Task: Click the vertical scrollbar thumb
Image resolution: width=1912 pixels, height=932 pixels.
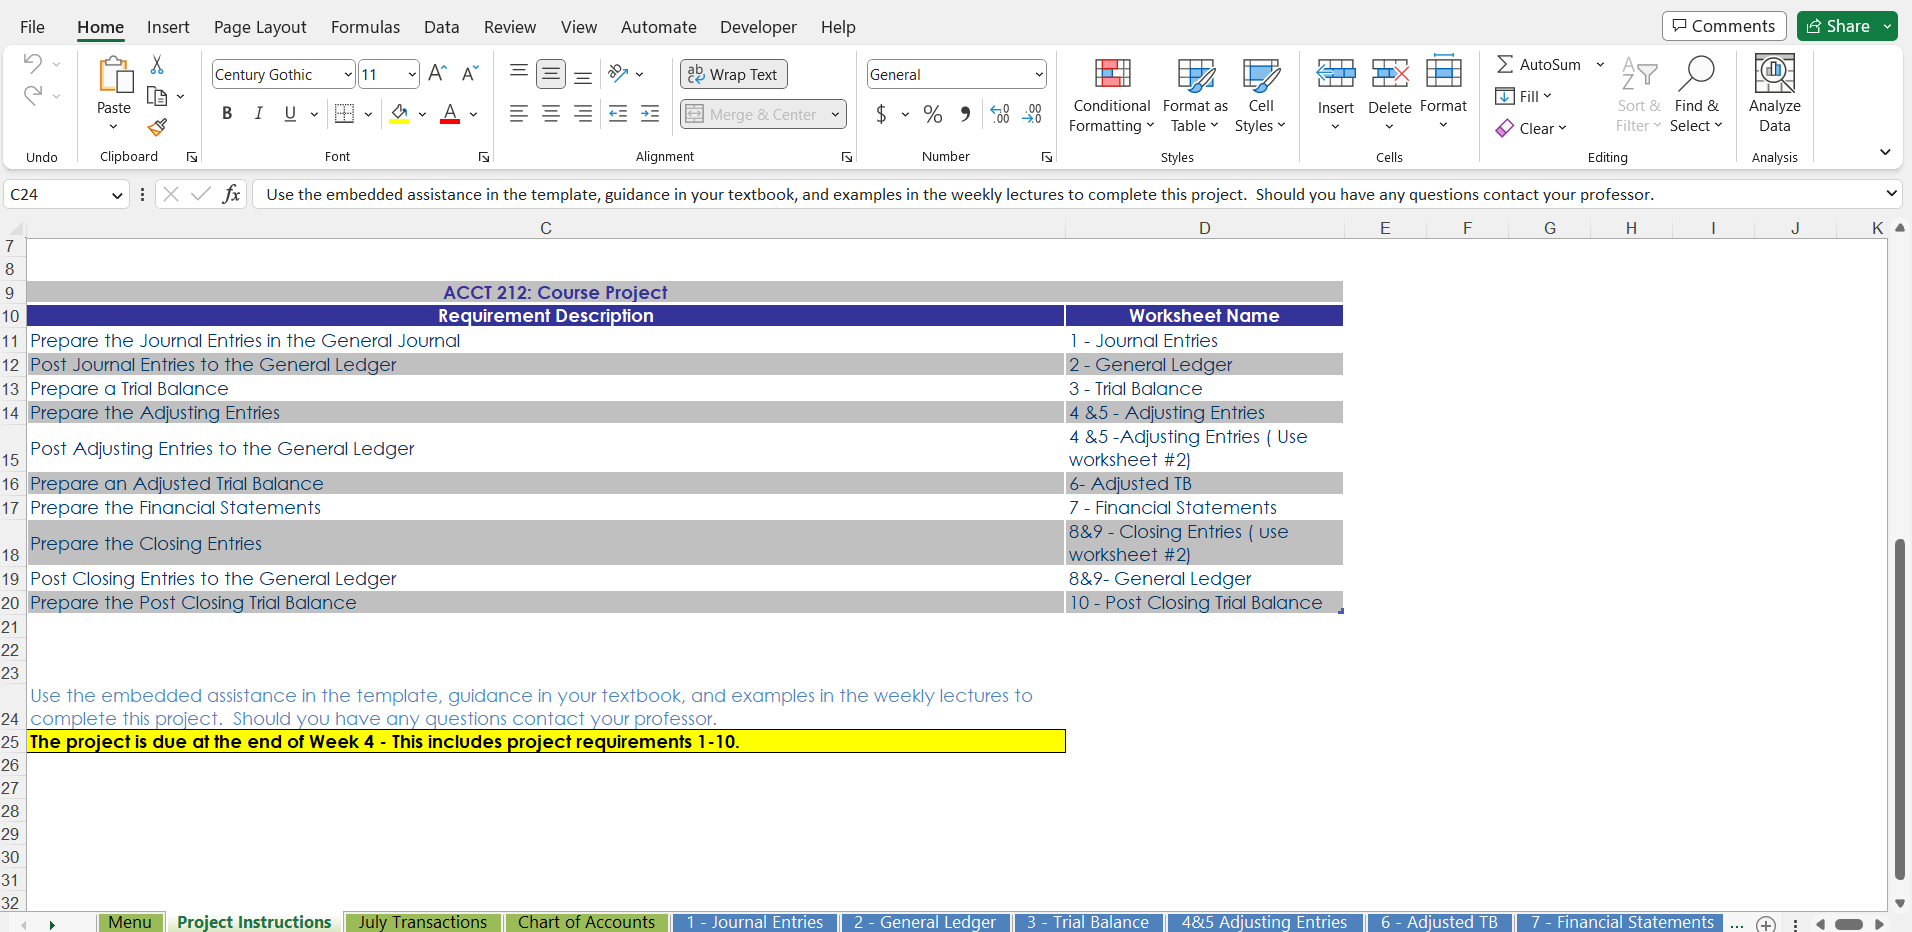Action: tap(1899, 710)
